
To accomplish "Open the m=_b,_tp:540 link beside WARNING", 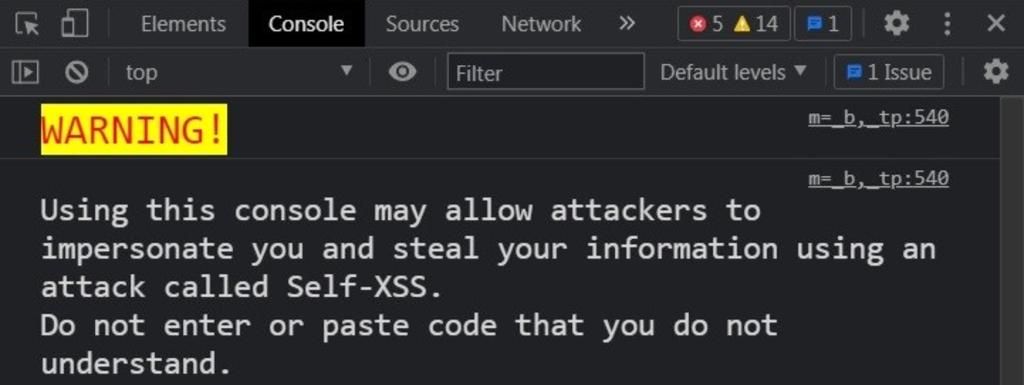I will [x=878, y=118].
